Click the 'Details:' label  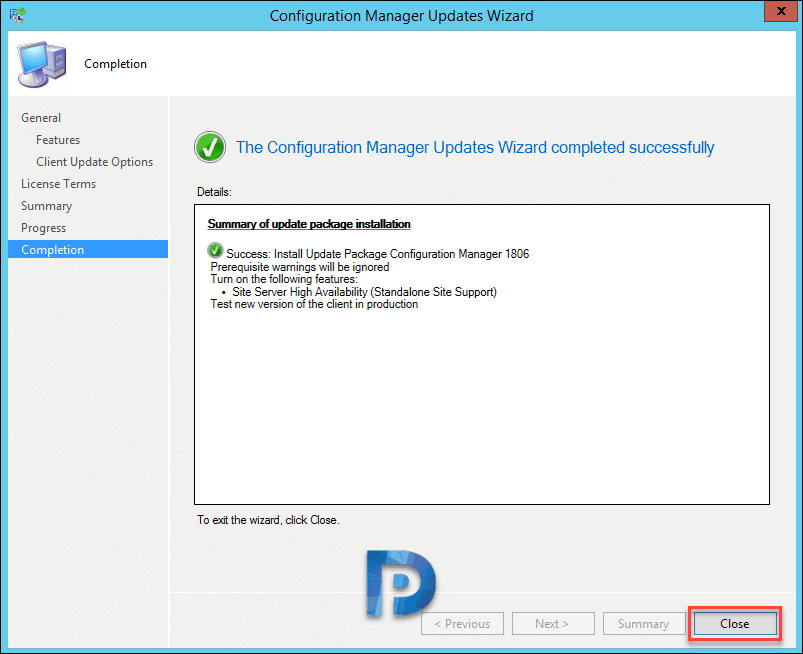(x=214, y=192)
